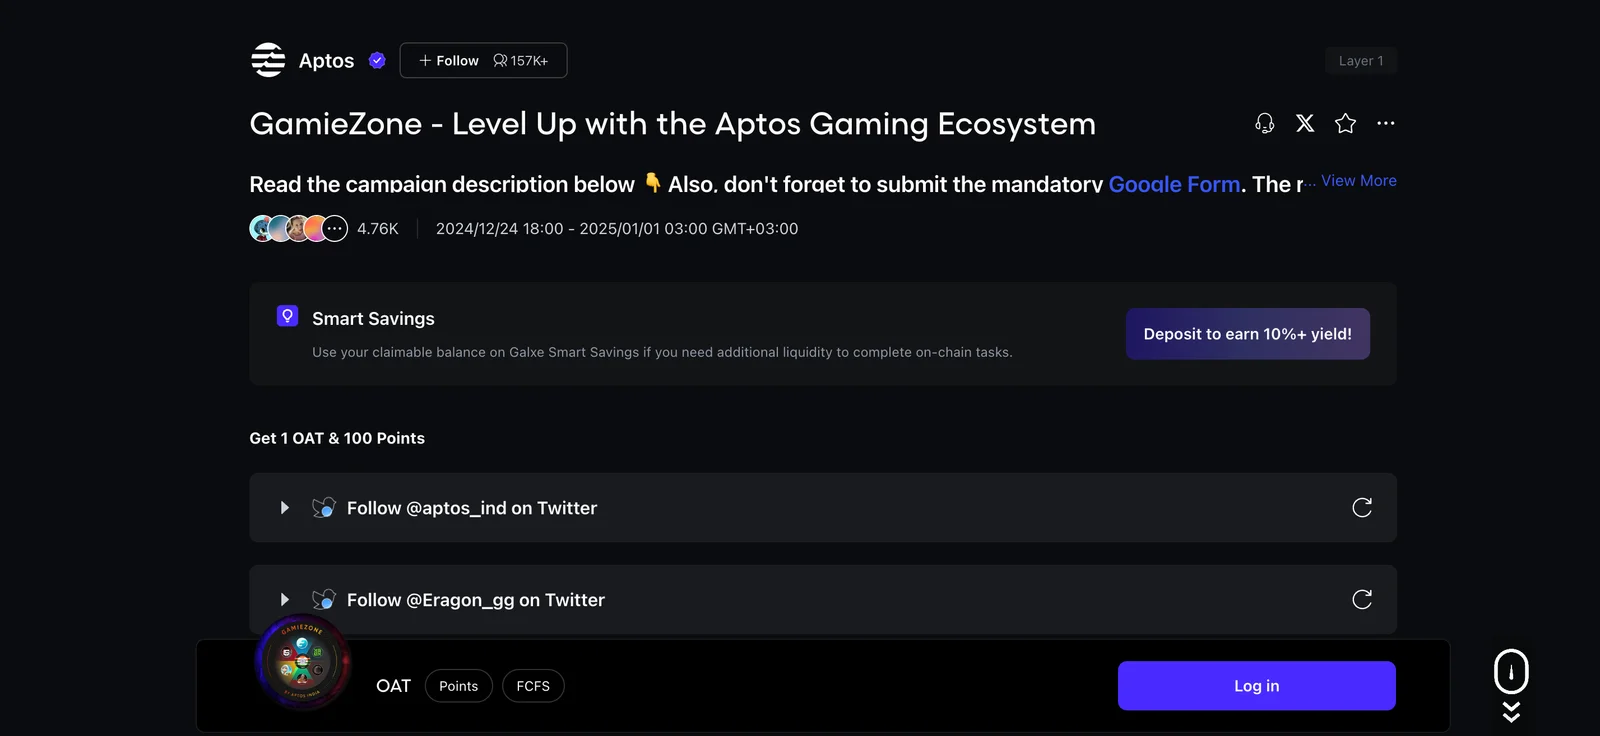Expand description with View More
Viewport: 1600px width, 736px height.
(x=1359, y=181)
